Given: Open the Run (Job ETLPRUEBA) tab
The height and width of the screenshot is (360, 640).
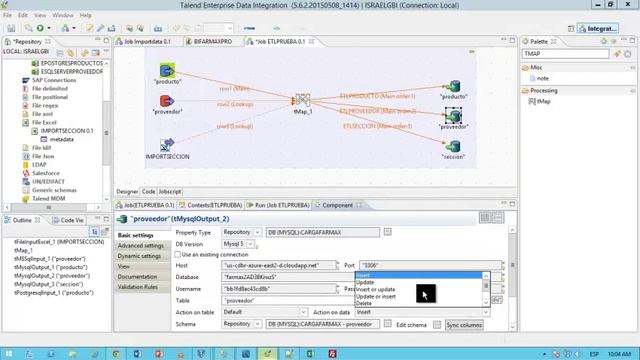Looking at the screenshot, I should click(278, 205).
